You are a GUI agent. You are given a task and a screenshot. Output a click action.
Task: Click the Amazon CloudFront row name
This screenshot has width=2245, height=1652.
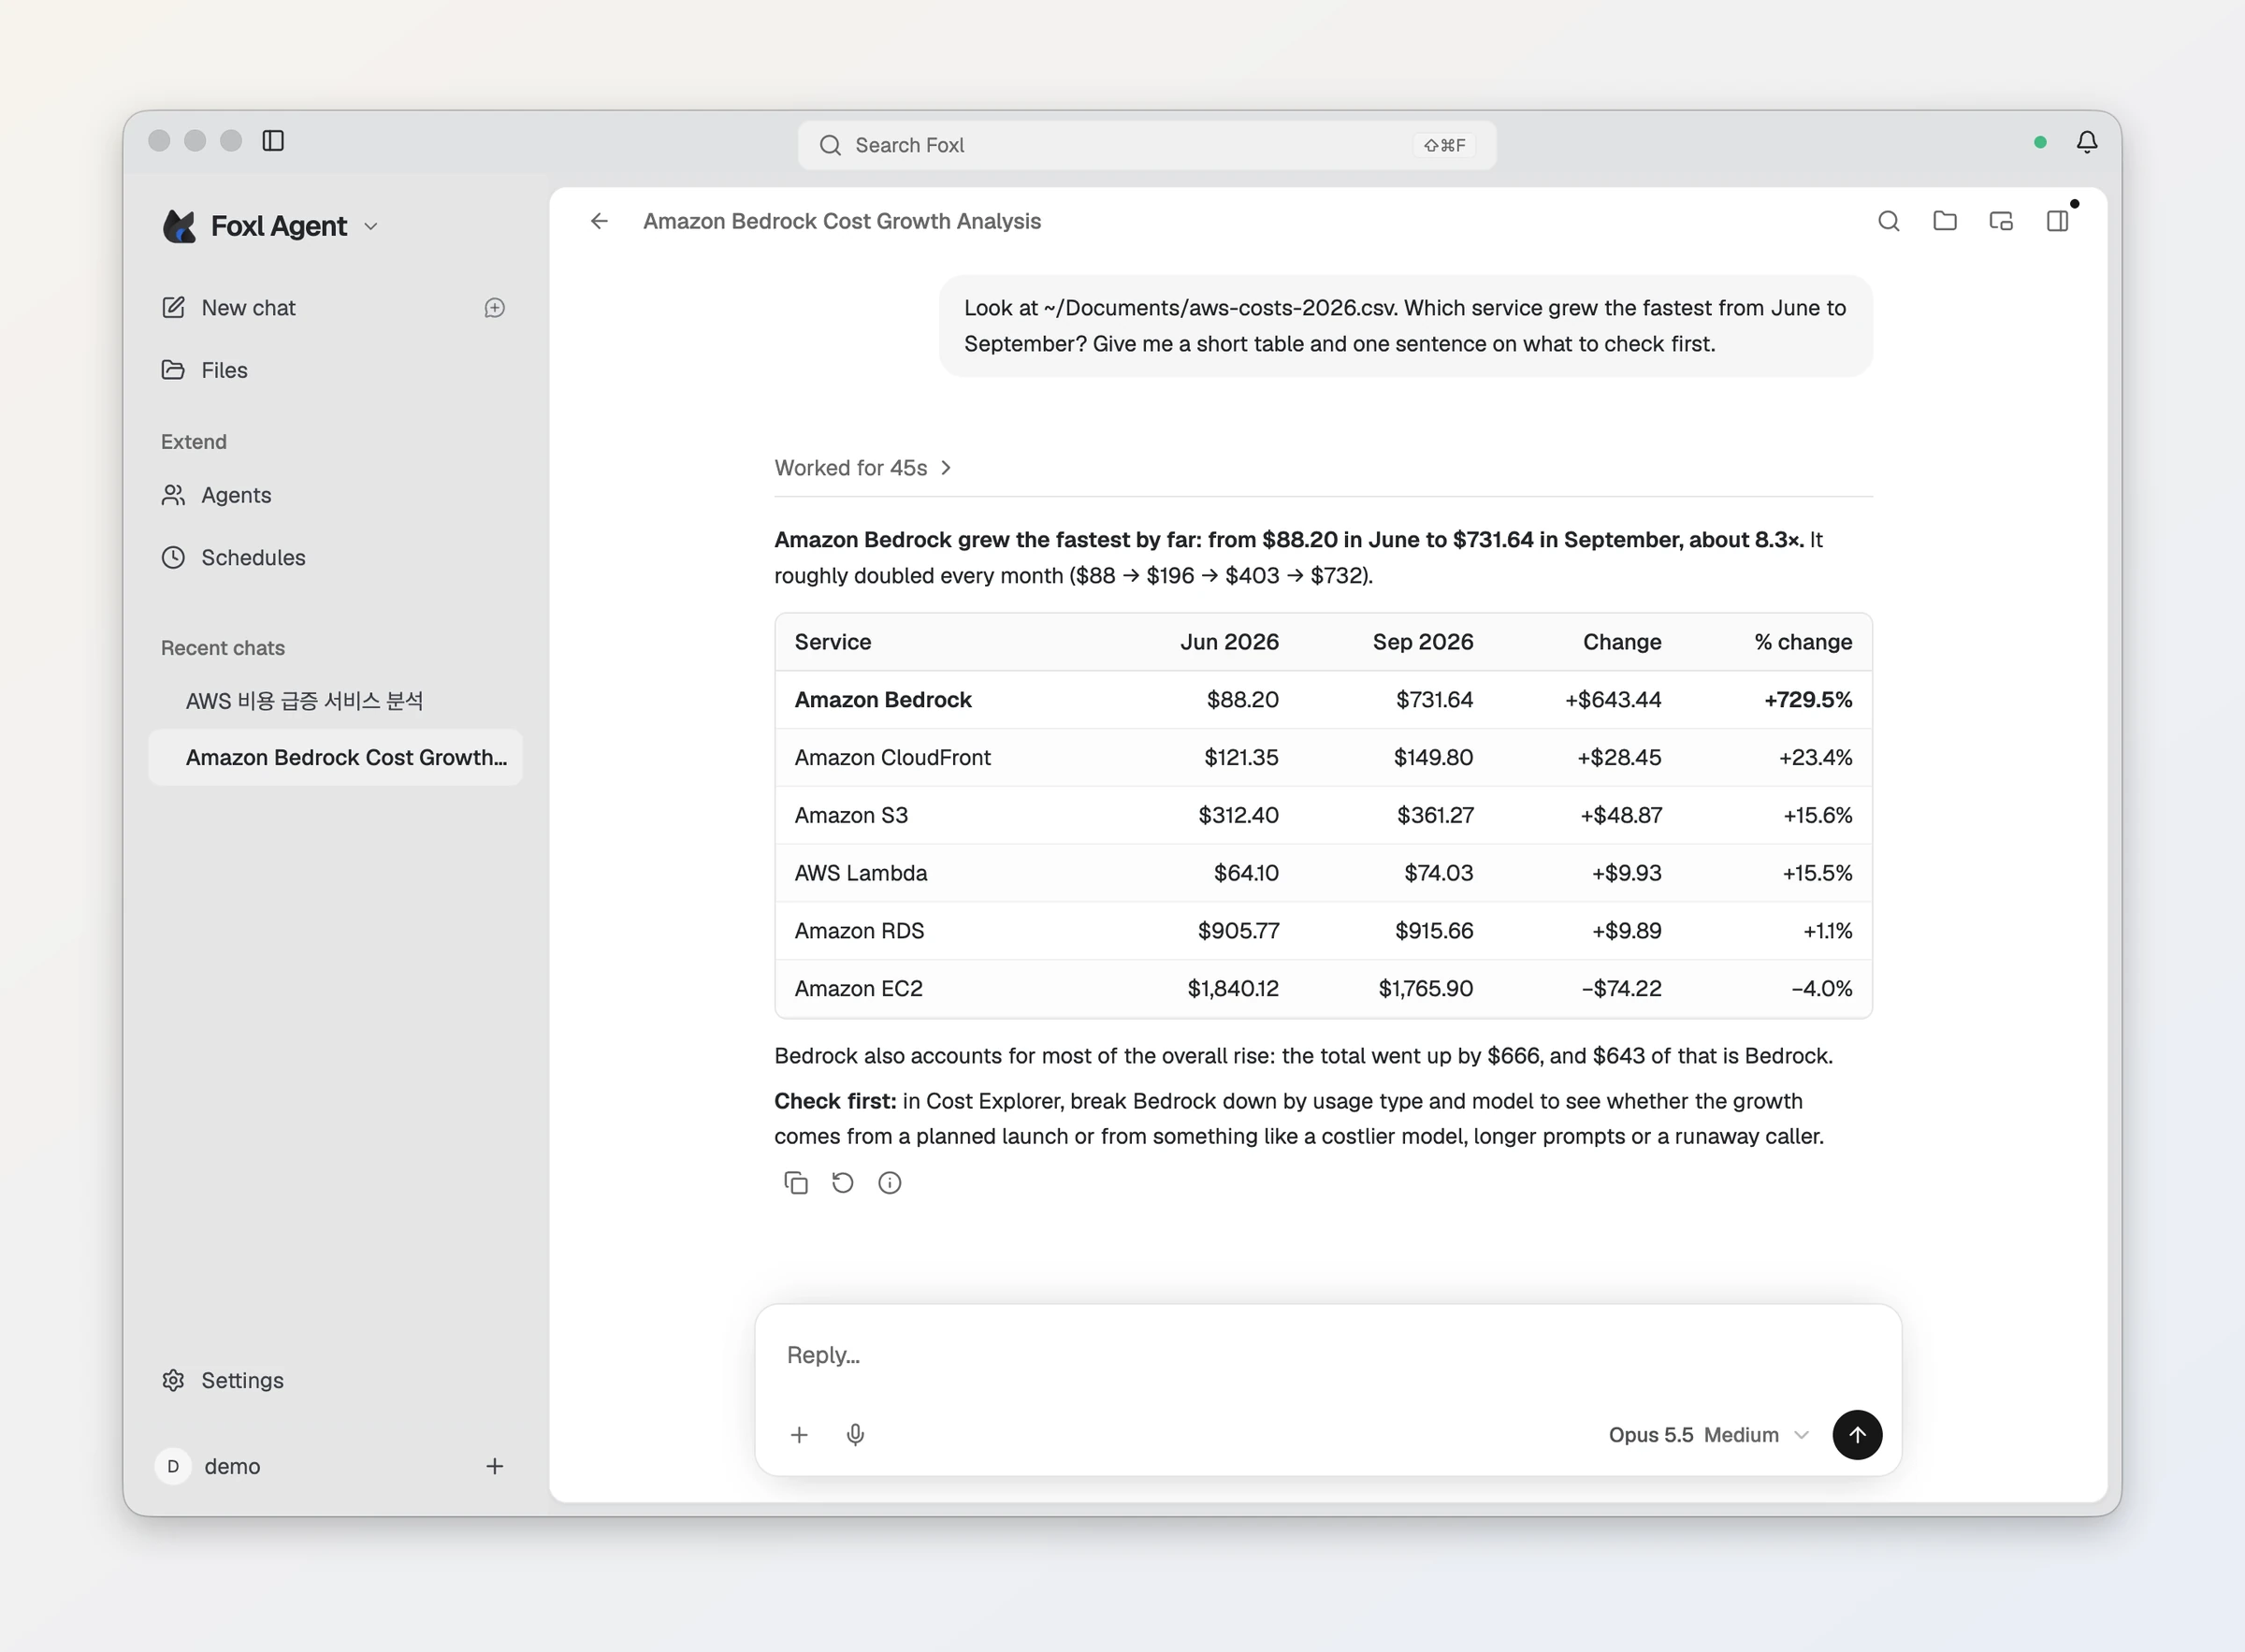892,757
